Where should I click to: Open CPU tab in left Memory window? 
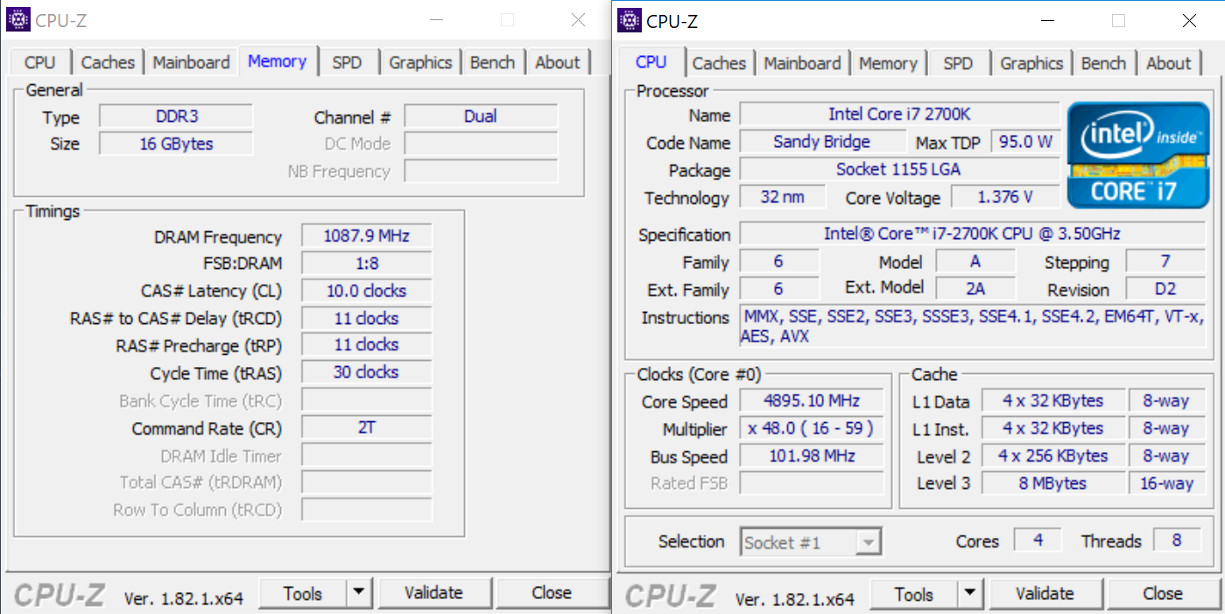point(40,62)
